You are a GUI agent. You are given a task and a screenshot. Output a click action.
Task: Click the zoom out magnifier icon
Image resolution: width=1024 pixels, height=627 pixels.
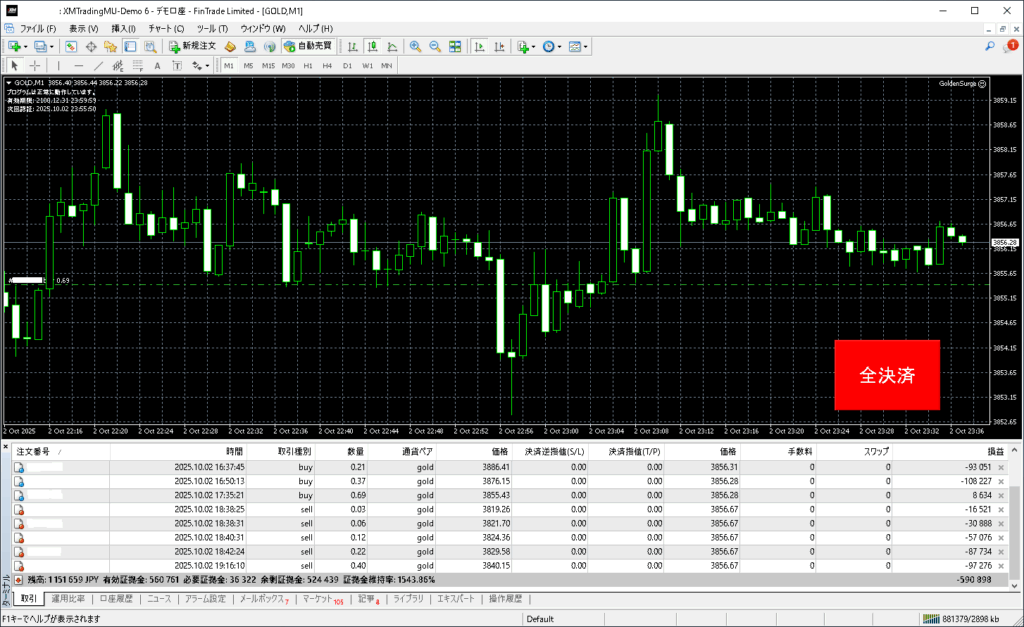[435, 47]
